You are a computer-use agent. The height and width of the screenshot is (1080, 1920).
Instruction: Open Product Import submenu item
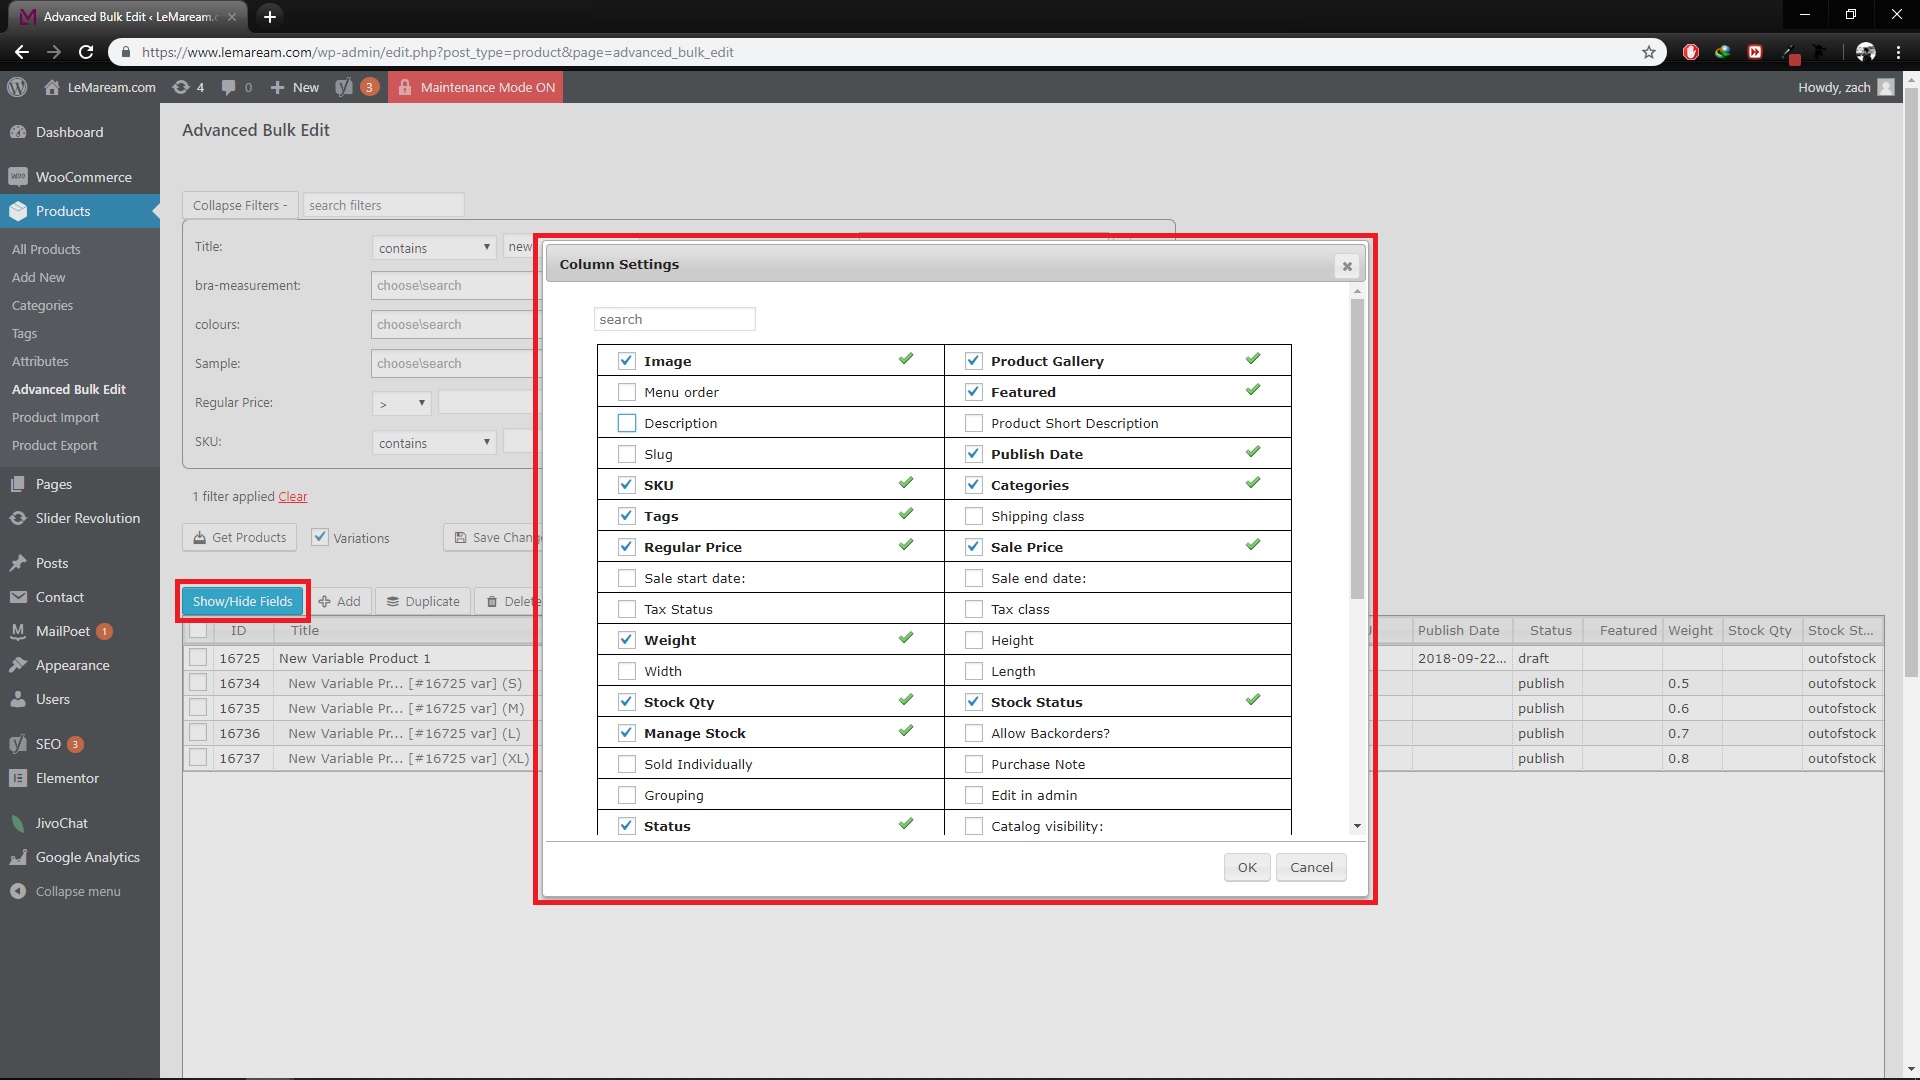pos(56,417)
